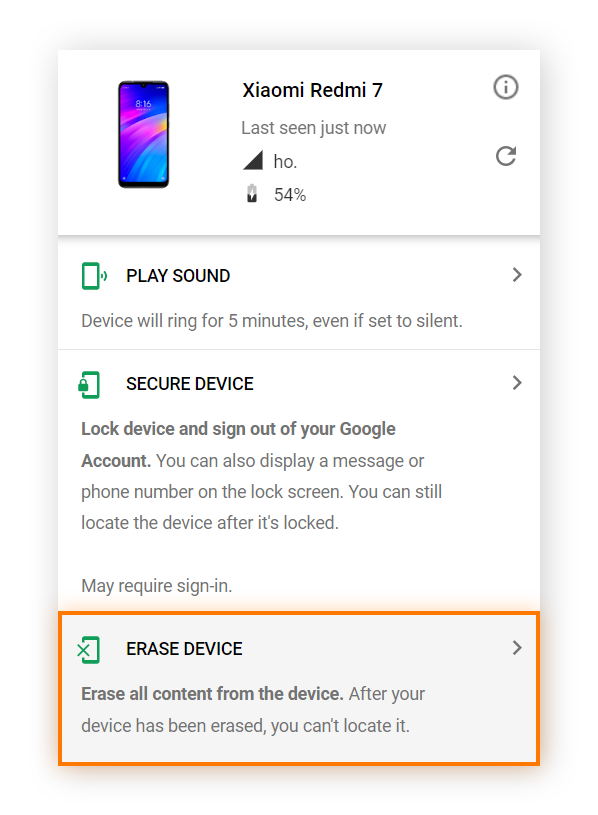This screenshot has width=598, height=815.
Task: Click the 54% battery level indicator
Action: coord(290,194)
